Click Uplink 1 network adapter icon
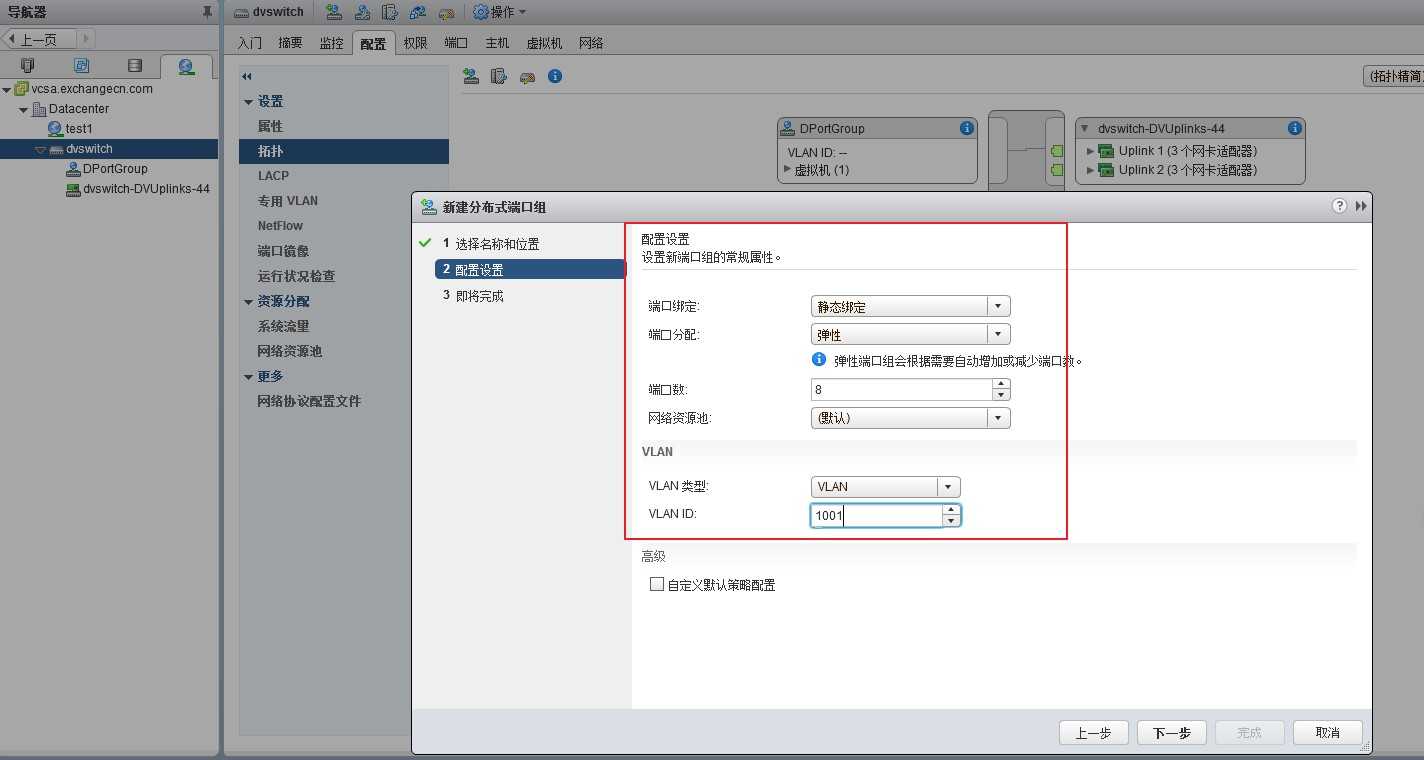Image resolution: width=1424 pixels, height=760 pixels. tap(1106, 151)
